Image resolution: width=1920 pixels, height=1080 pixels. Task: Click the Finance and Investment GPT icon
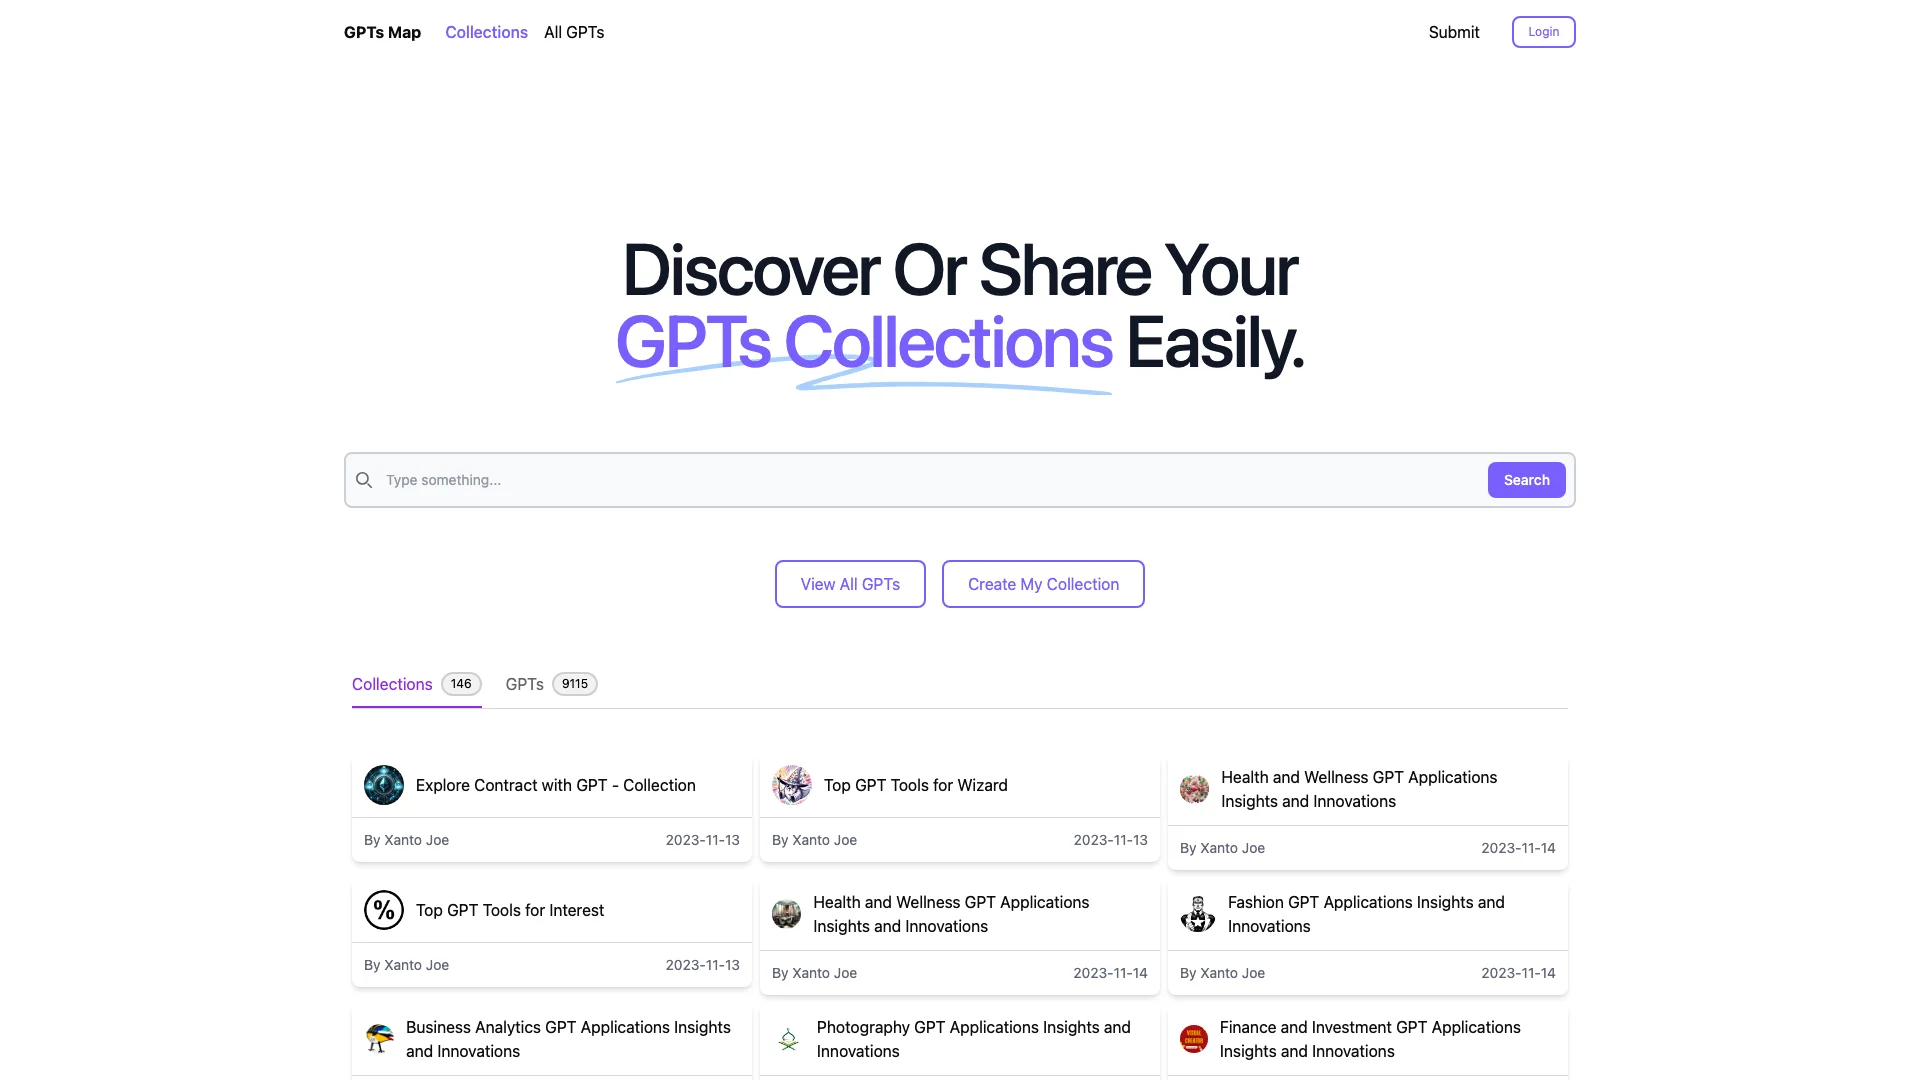coord(1192,1038)
